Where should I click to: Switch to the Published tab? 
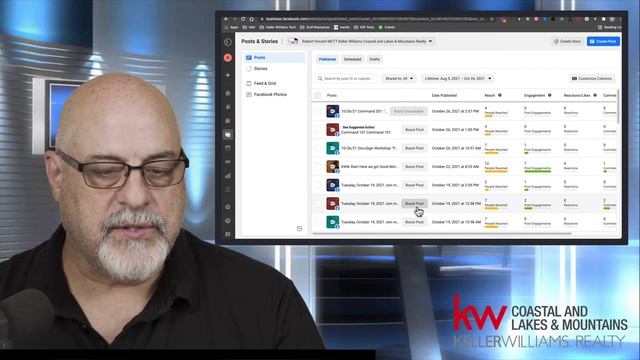click(x=327, y=59)
